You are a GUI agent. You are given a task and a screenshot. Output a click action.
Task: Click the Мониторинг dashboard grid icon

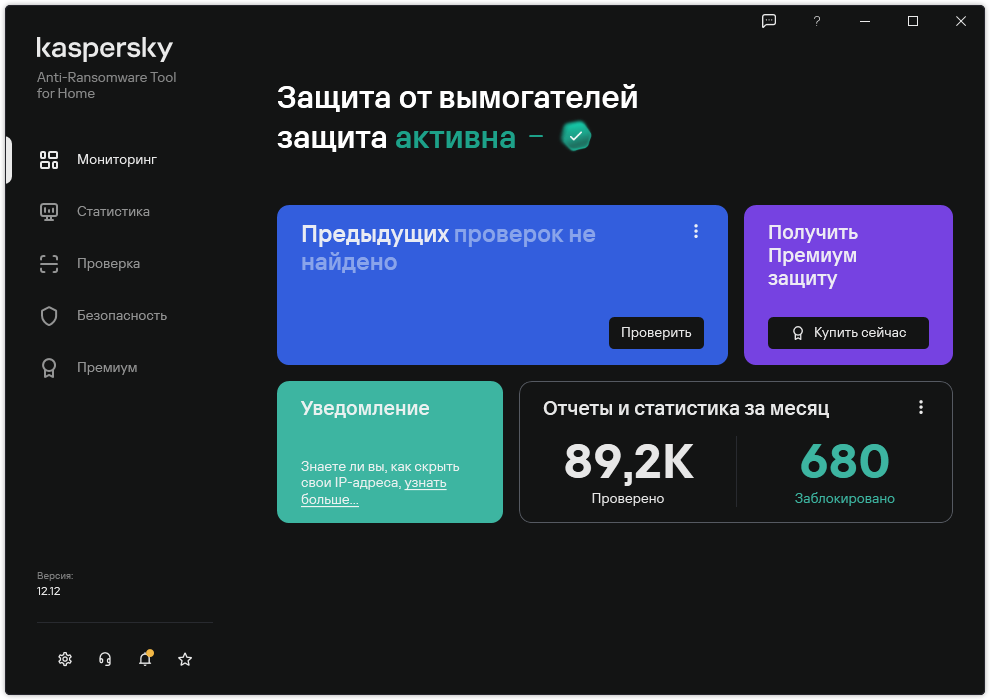pyautogui.click(x=49, y=160)
